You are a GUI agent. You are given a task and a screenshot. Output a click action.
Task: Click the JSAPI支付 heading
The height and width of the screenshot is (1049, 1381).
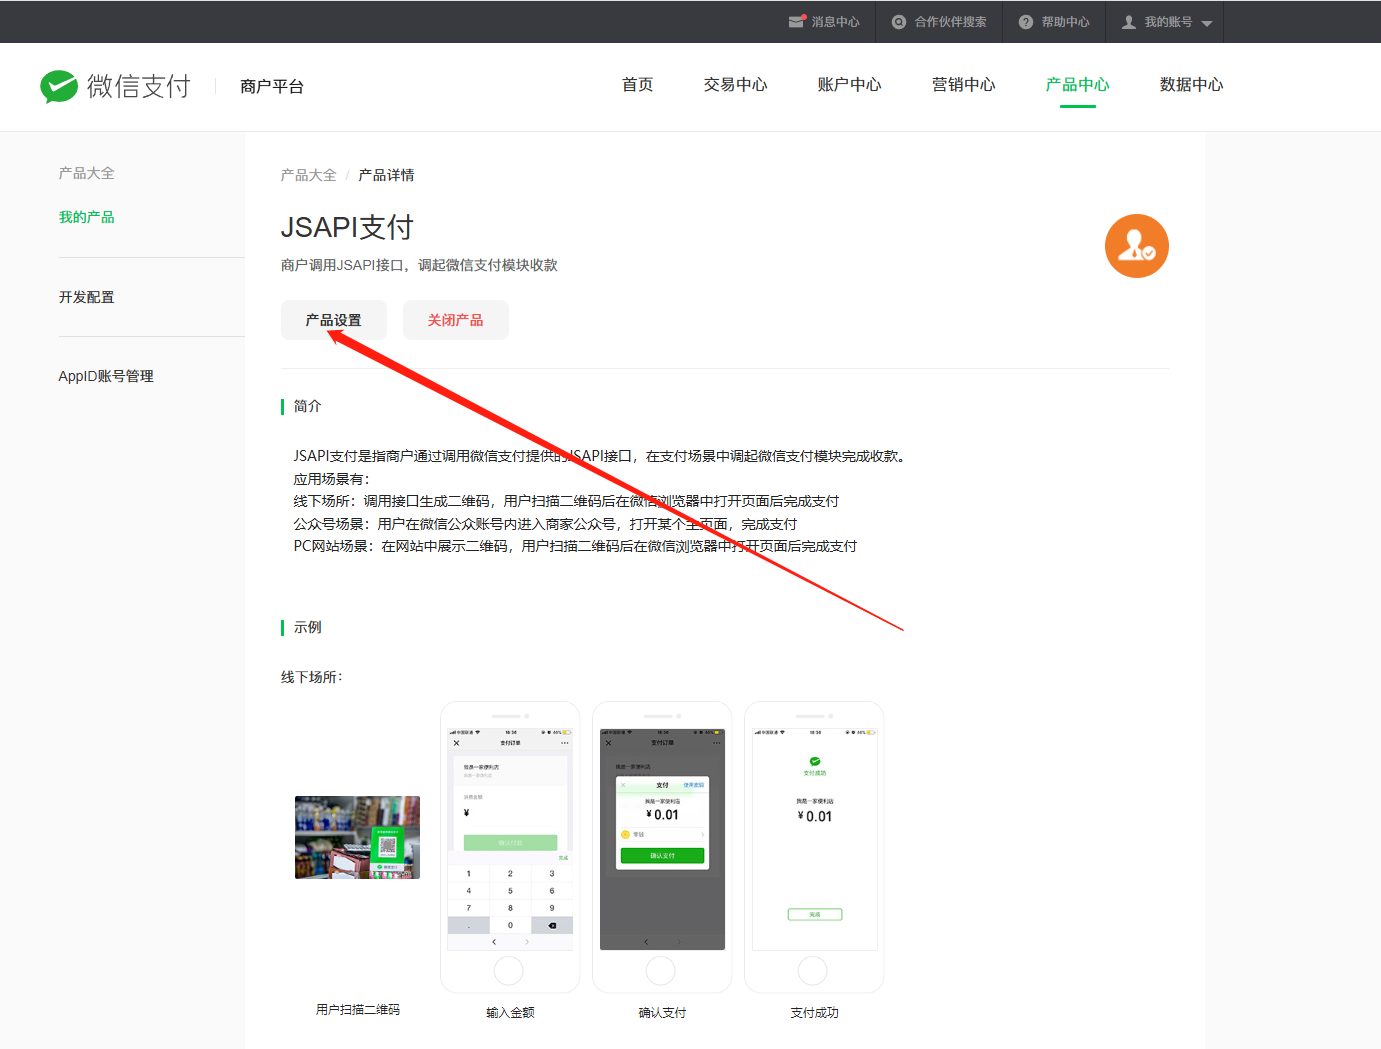point(347,227)
